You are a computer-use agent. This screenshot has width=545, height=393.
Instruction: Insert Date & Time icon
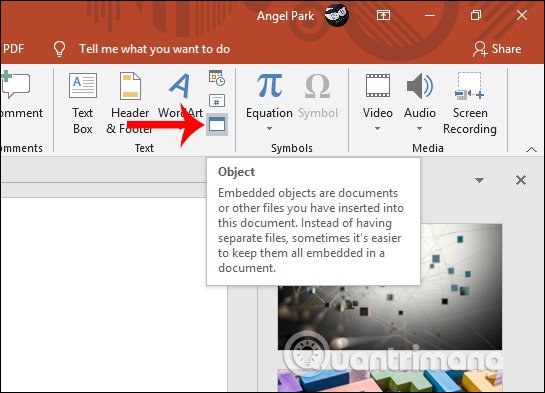217,78
